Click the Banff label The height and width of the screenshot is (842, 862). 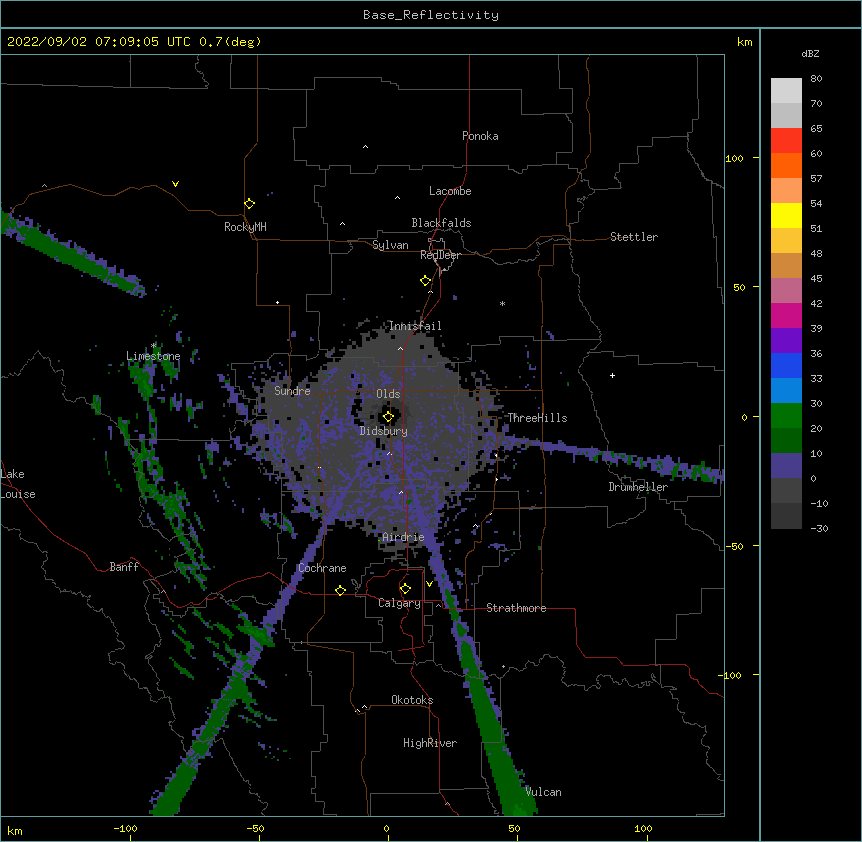(x=124, y=567)
